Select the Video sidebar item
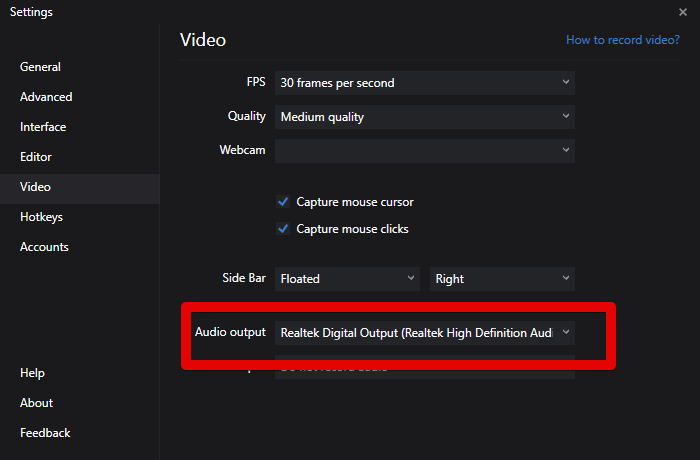 click(35, 187)
